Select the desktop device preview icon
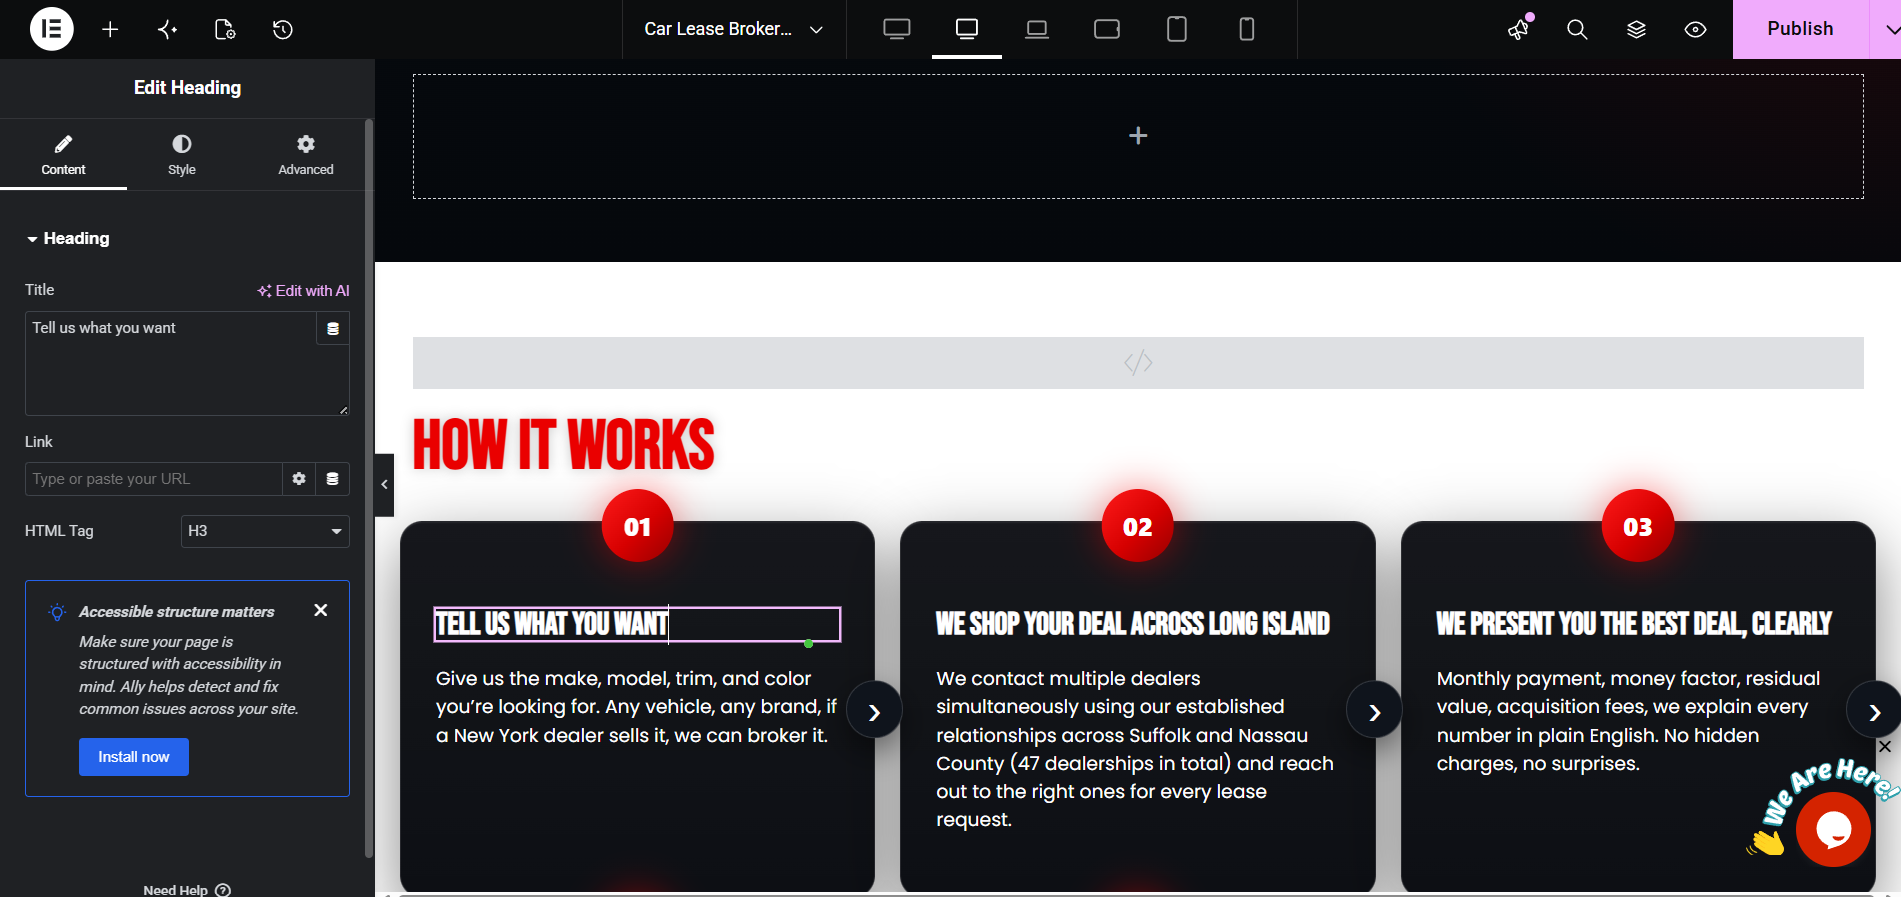1901x897 pixels. coord(967,29)
